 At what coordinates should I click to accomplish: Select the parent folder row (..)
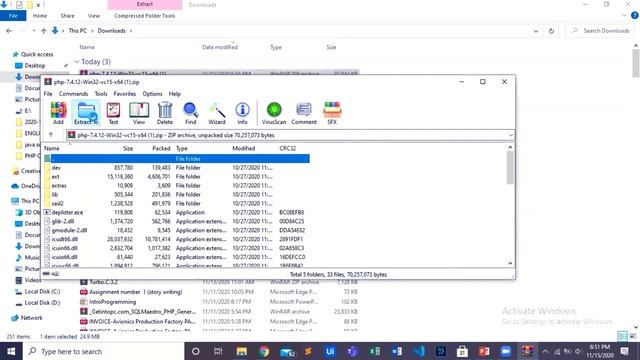click(176, 158)
